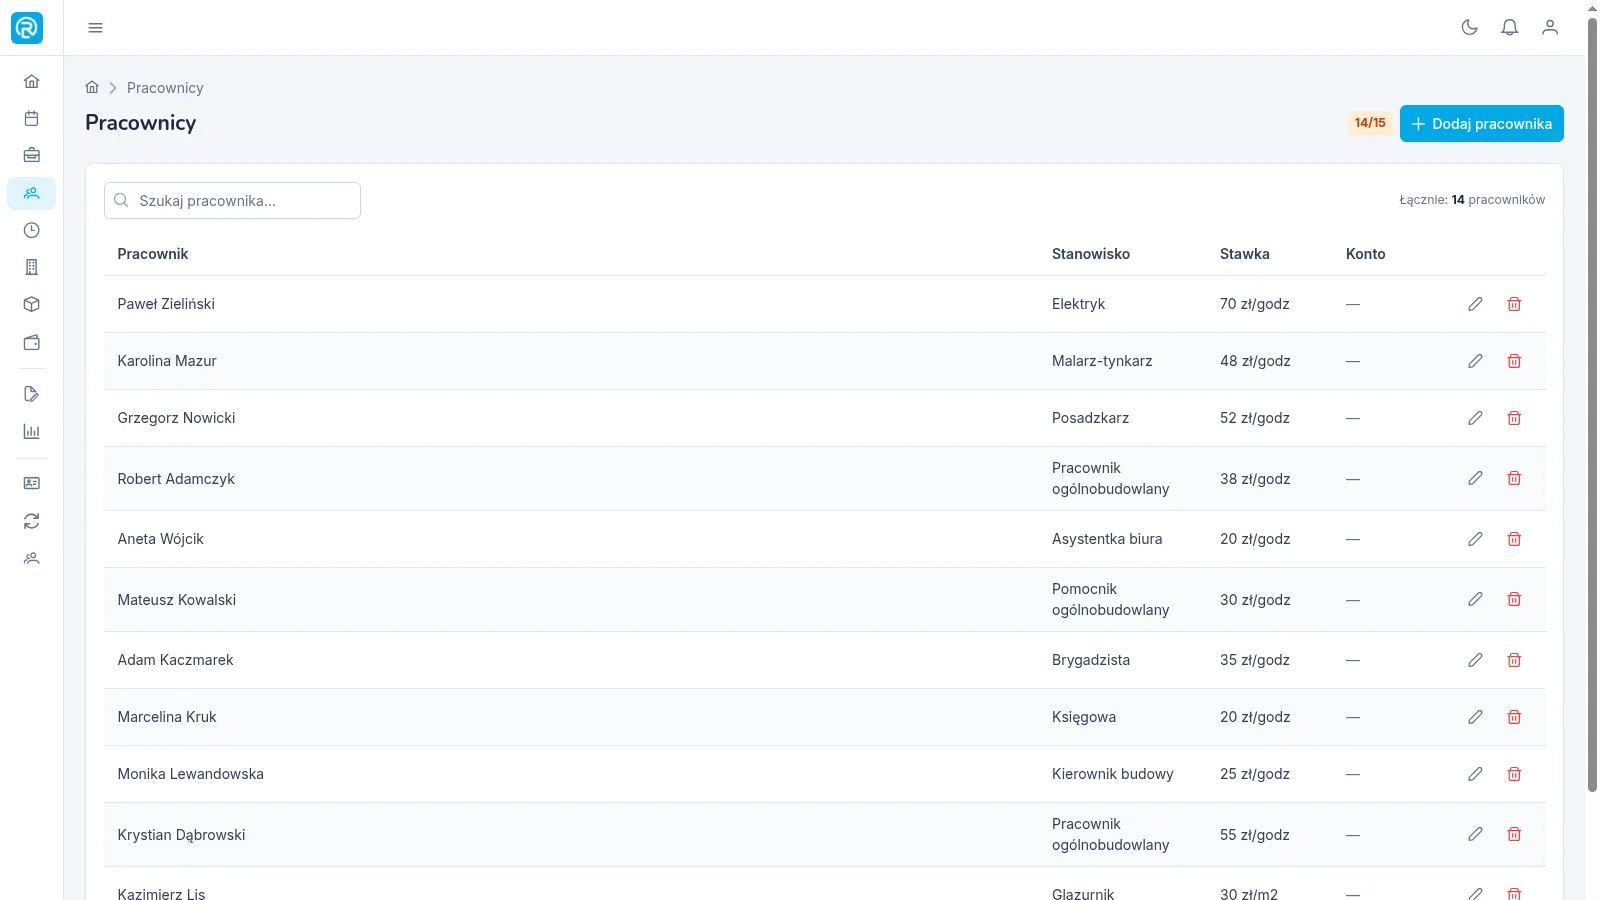1600x900 pixels.
Task: Edit Paweł Zieliński with the pencil icon
Action: [x=1475, y=304]
